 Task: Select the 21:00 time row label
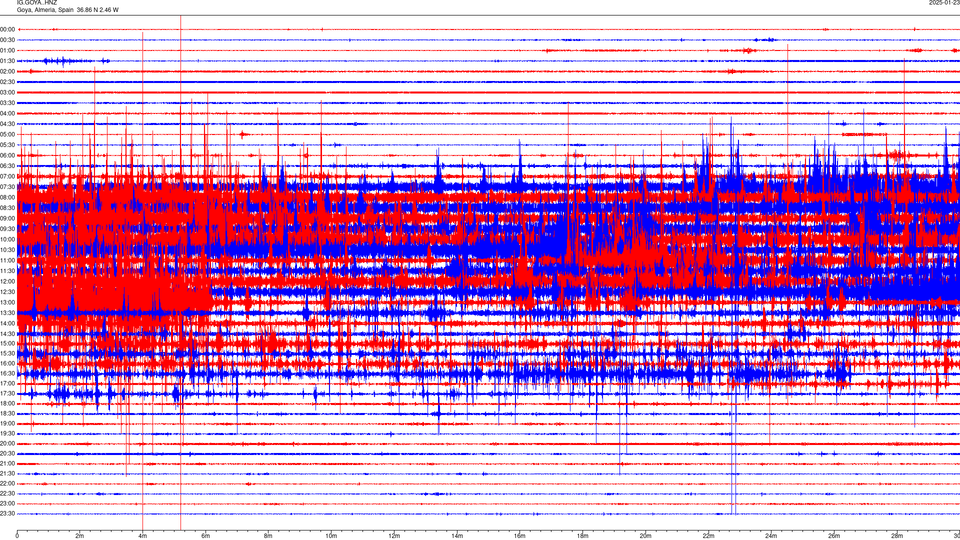7,463
